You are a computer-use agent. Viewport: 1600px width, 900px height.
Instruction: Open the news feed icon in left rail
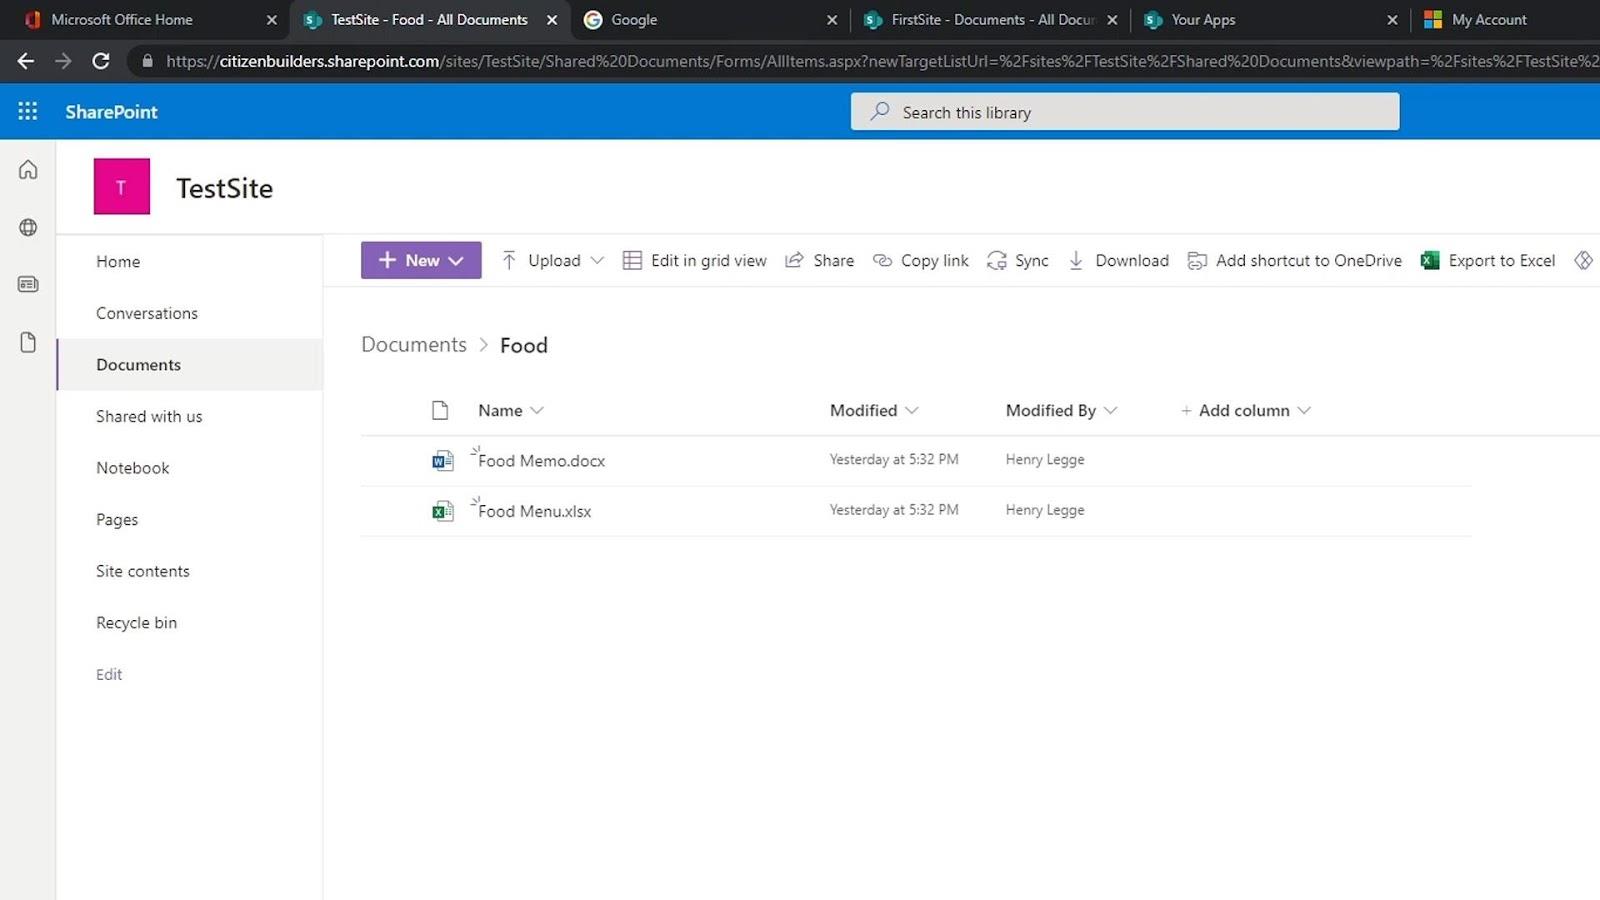(x=28, y=284)
